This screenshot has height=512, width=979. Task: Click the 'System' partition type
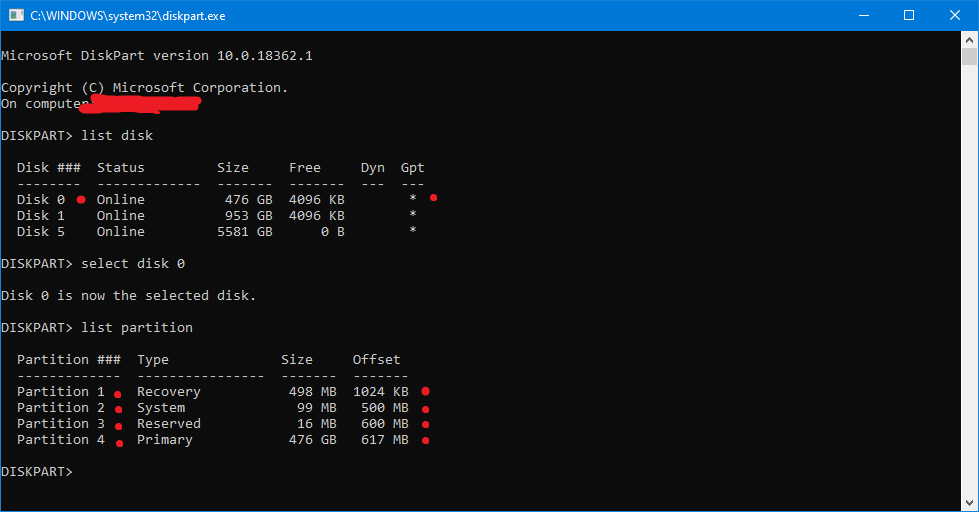pos(161,408)
